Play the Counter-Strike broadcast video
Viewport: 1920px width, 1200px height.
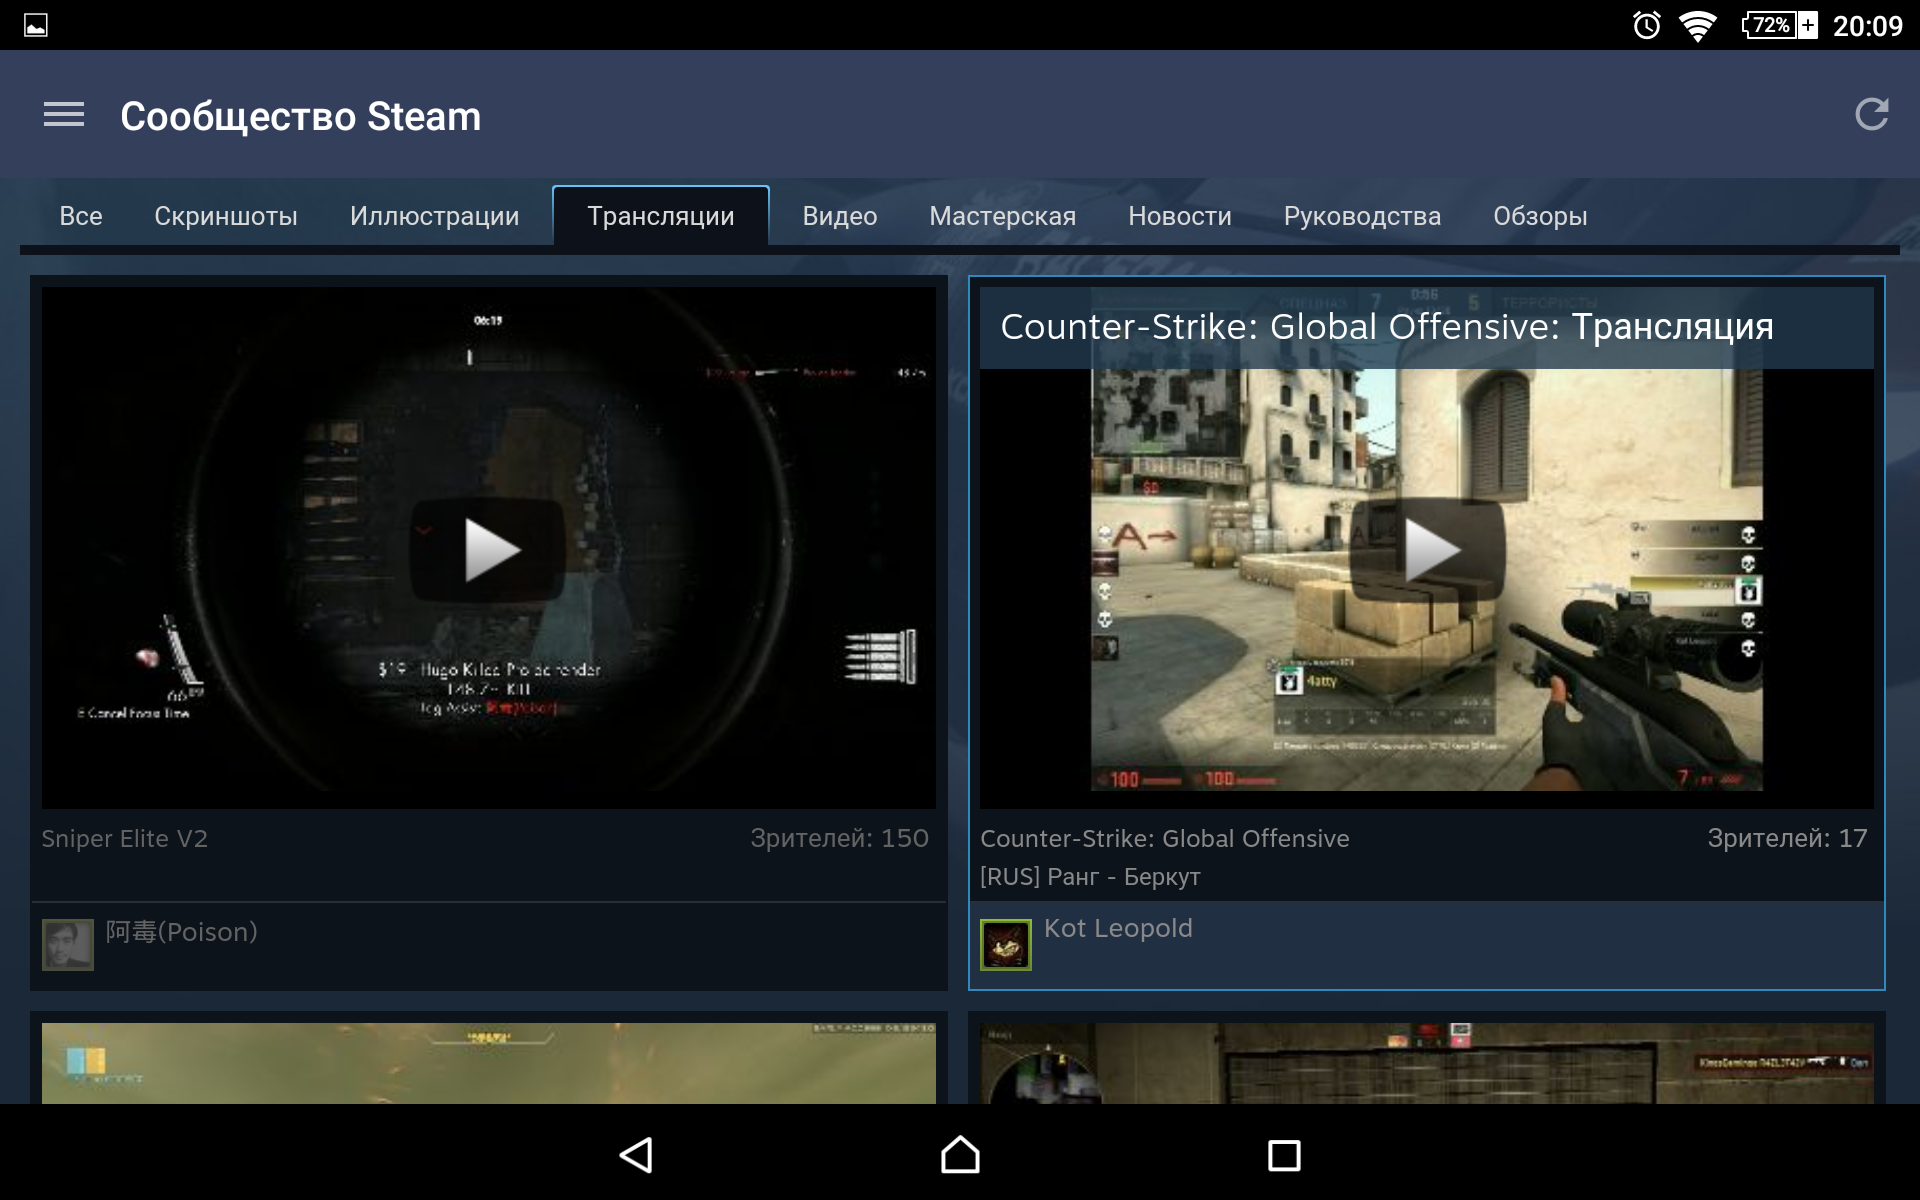coord(1427,550)
